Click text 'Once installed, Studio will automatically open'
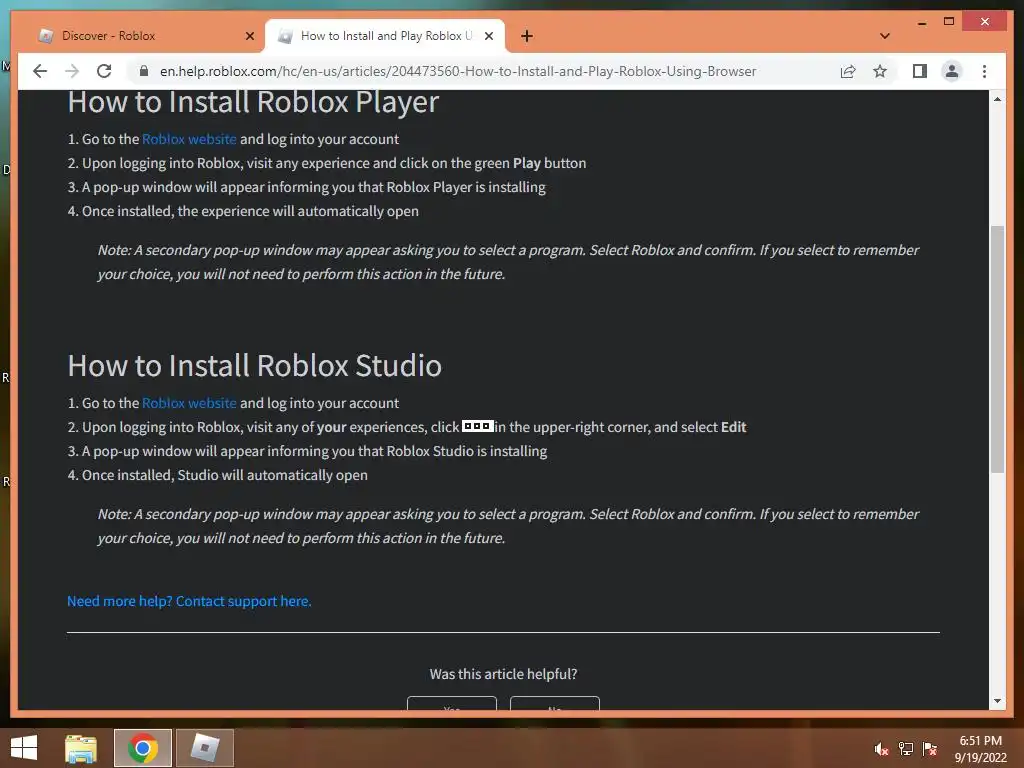Viewport: 1024px width, 768px height. point(225,475)
